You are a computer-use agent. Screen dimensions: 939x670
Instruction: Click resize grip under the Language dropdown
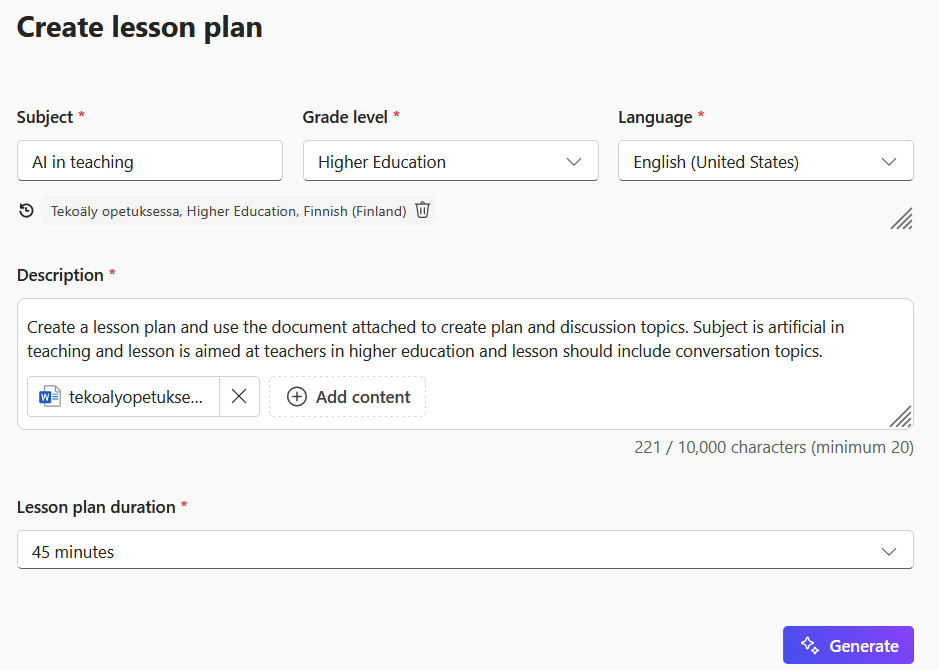902,219
